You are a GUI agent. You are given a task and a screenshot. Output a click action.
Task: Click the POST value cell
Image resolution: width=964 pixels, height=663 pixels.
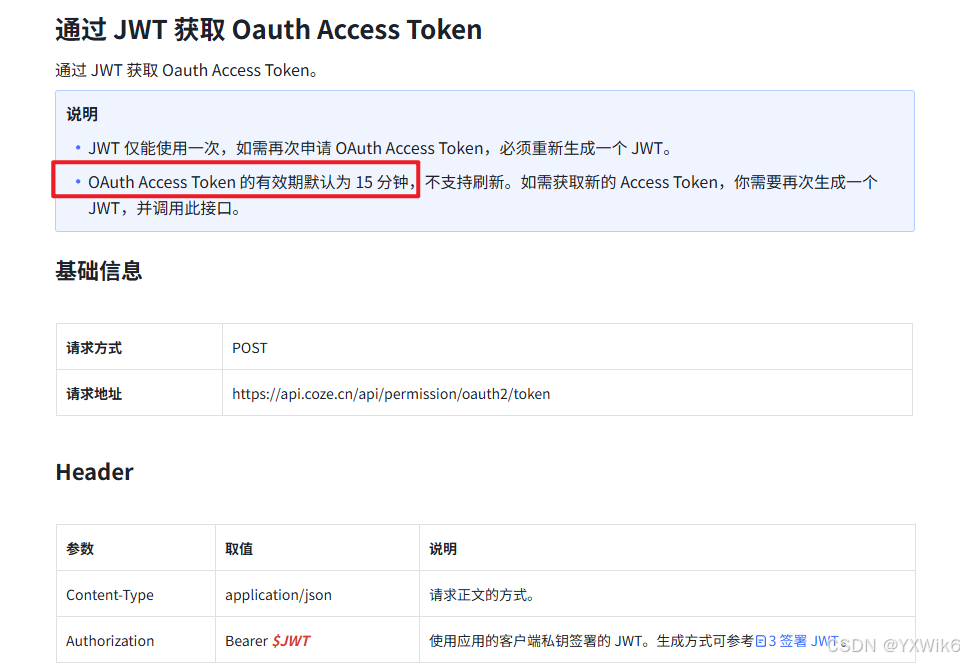(x=567, y=347)
